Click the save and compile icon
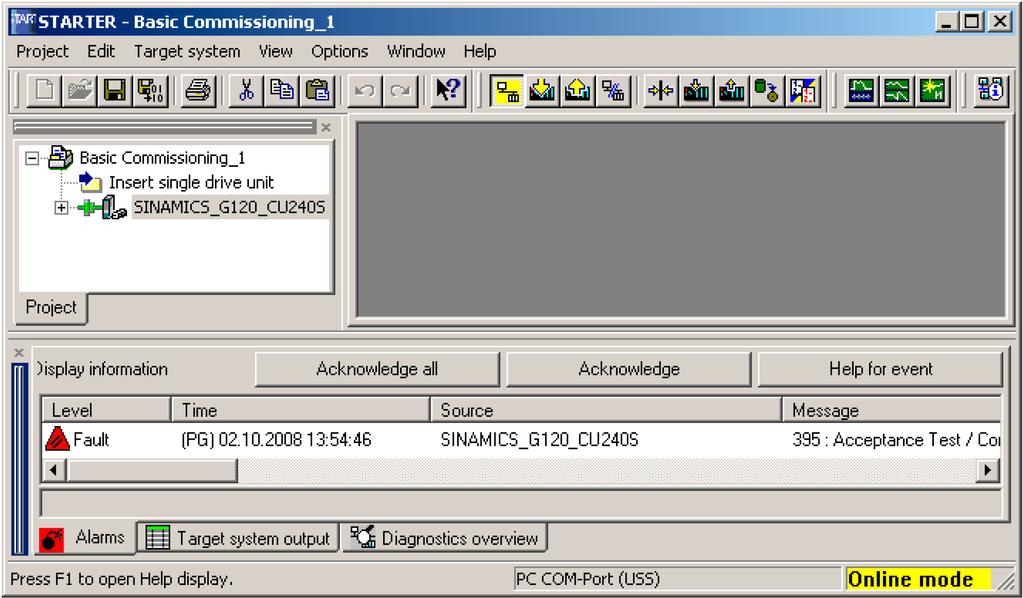This screenshot has height=598, width=1023. (x=150, y=90)
